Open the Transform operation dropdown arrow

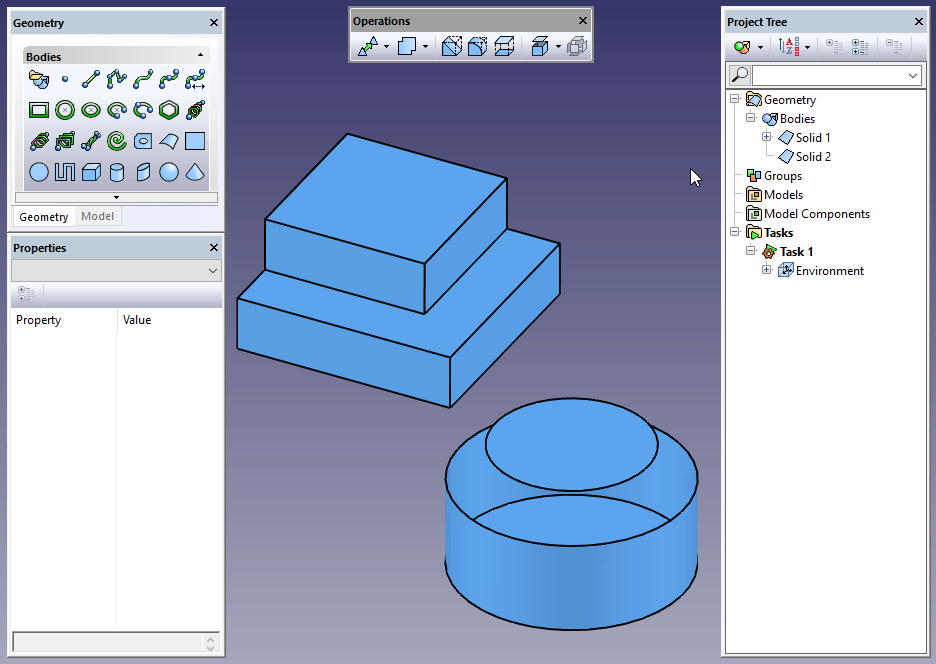386,46
